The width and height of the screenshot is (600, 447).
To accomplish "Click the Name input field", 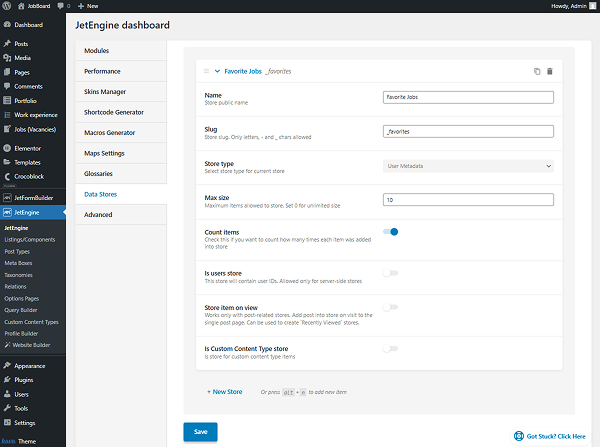I will pyautogui.click(x=468, y=97).
